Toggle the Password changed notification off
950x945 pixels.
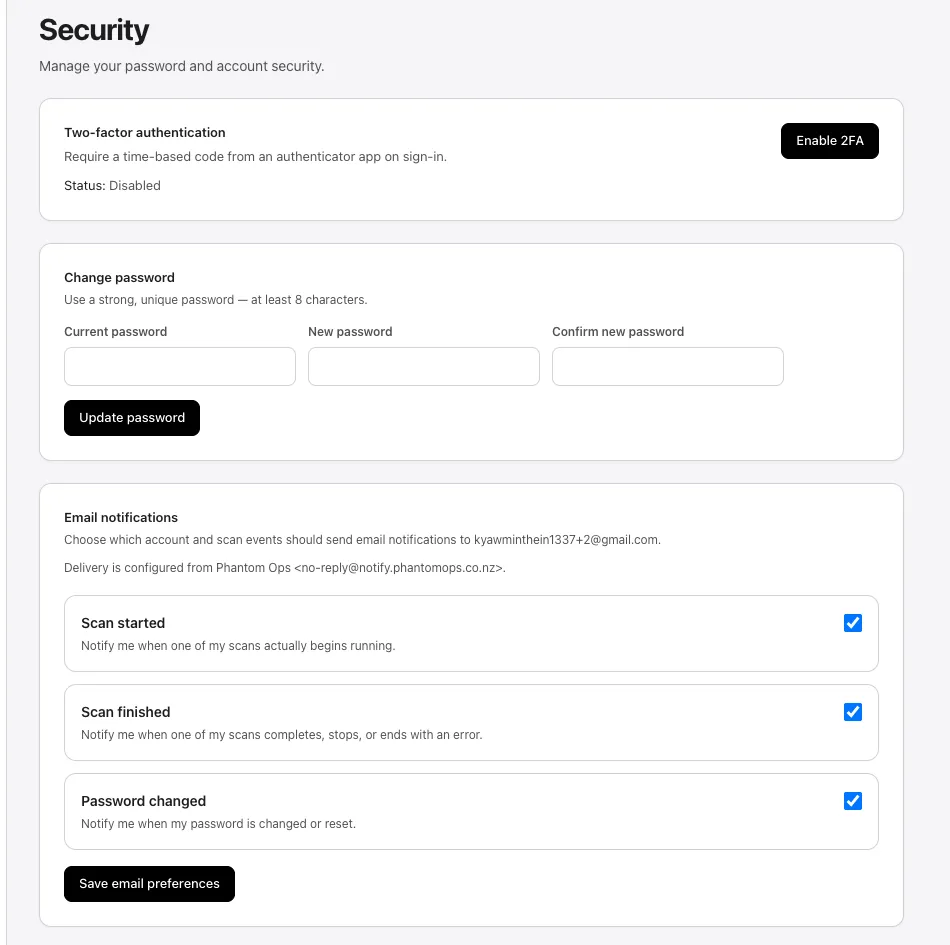pos(852,800)
